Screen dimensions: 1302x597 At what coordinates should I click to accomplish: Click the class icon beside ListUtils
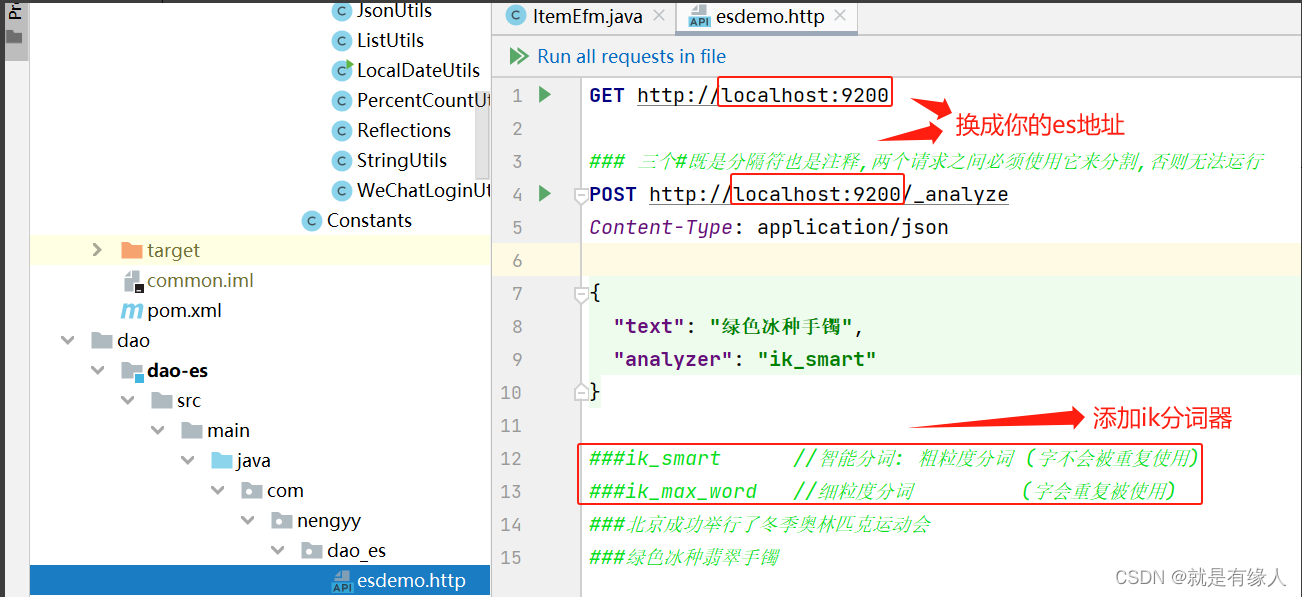click(342, 41)
